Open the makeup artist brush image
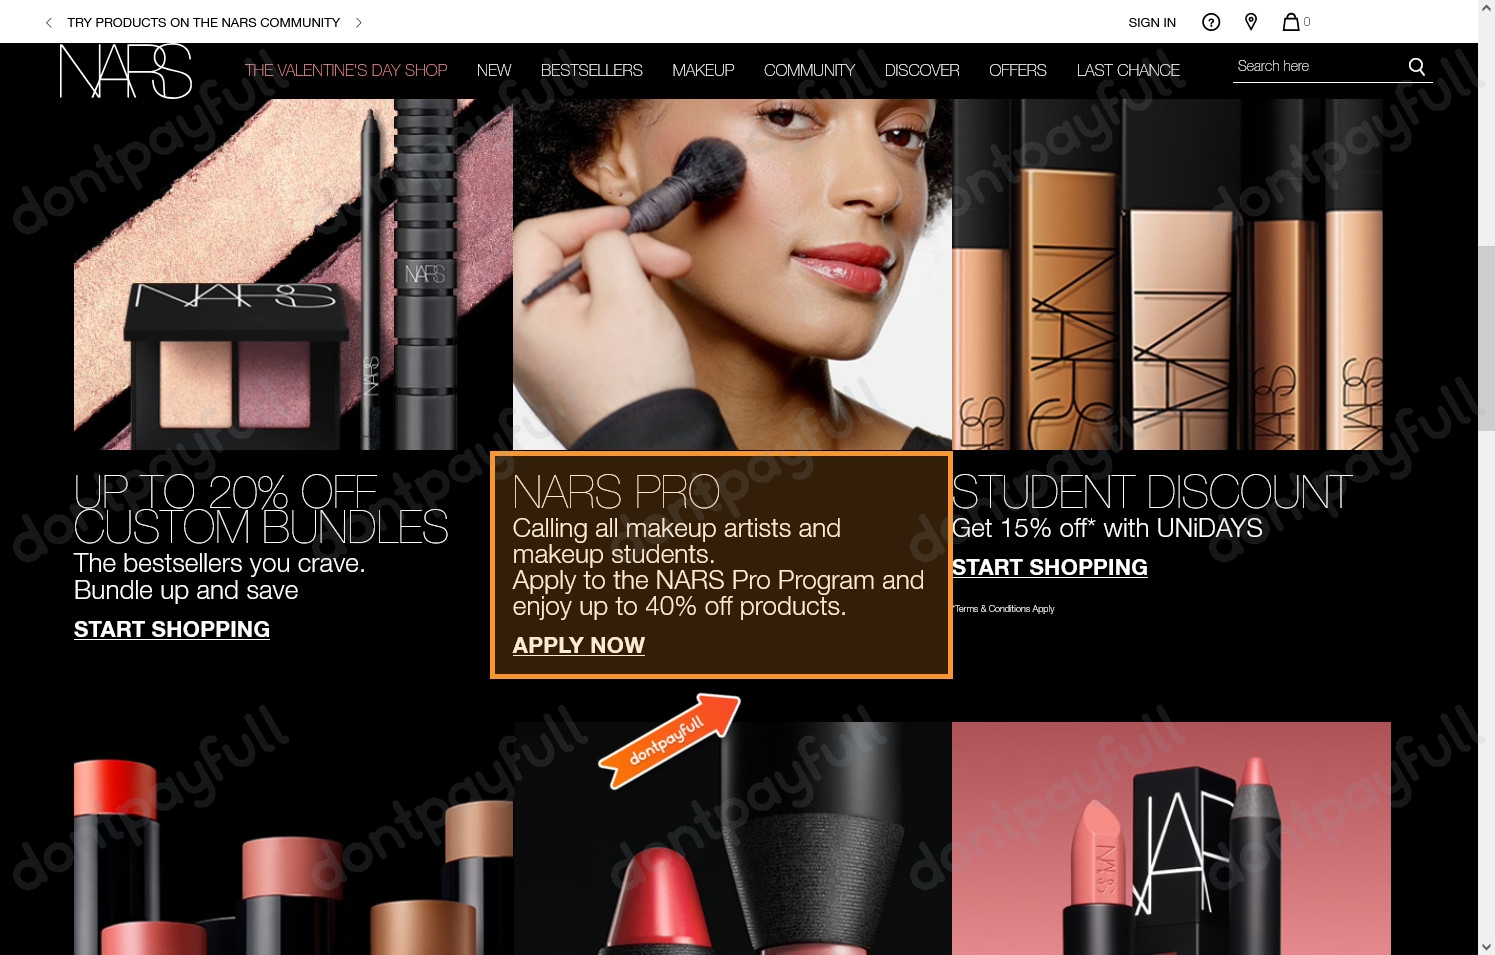This screenshot has height=955, width=1495. pos(732,274)
